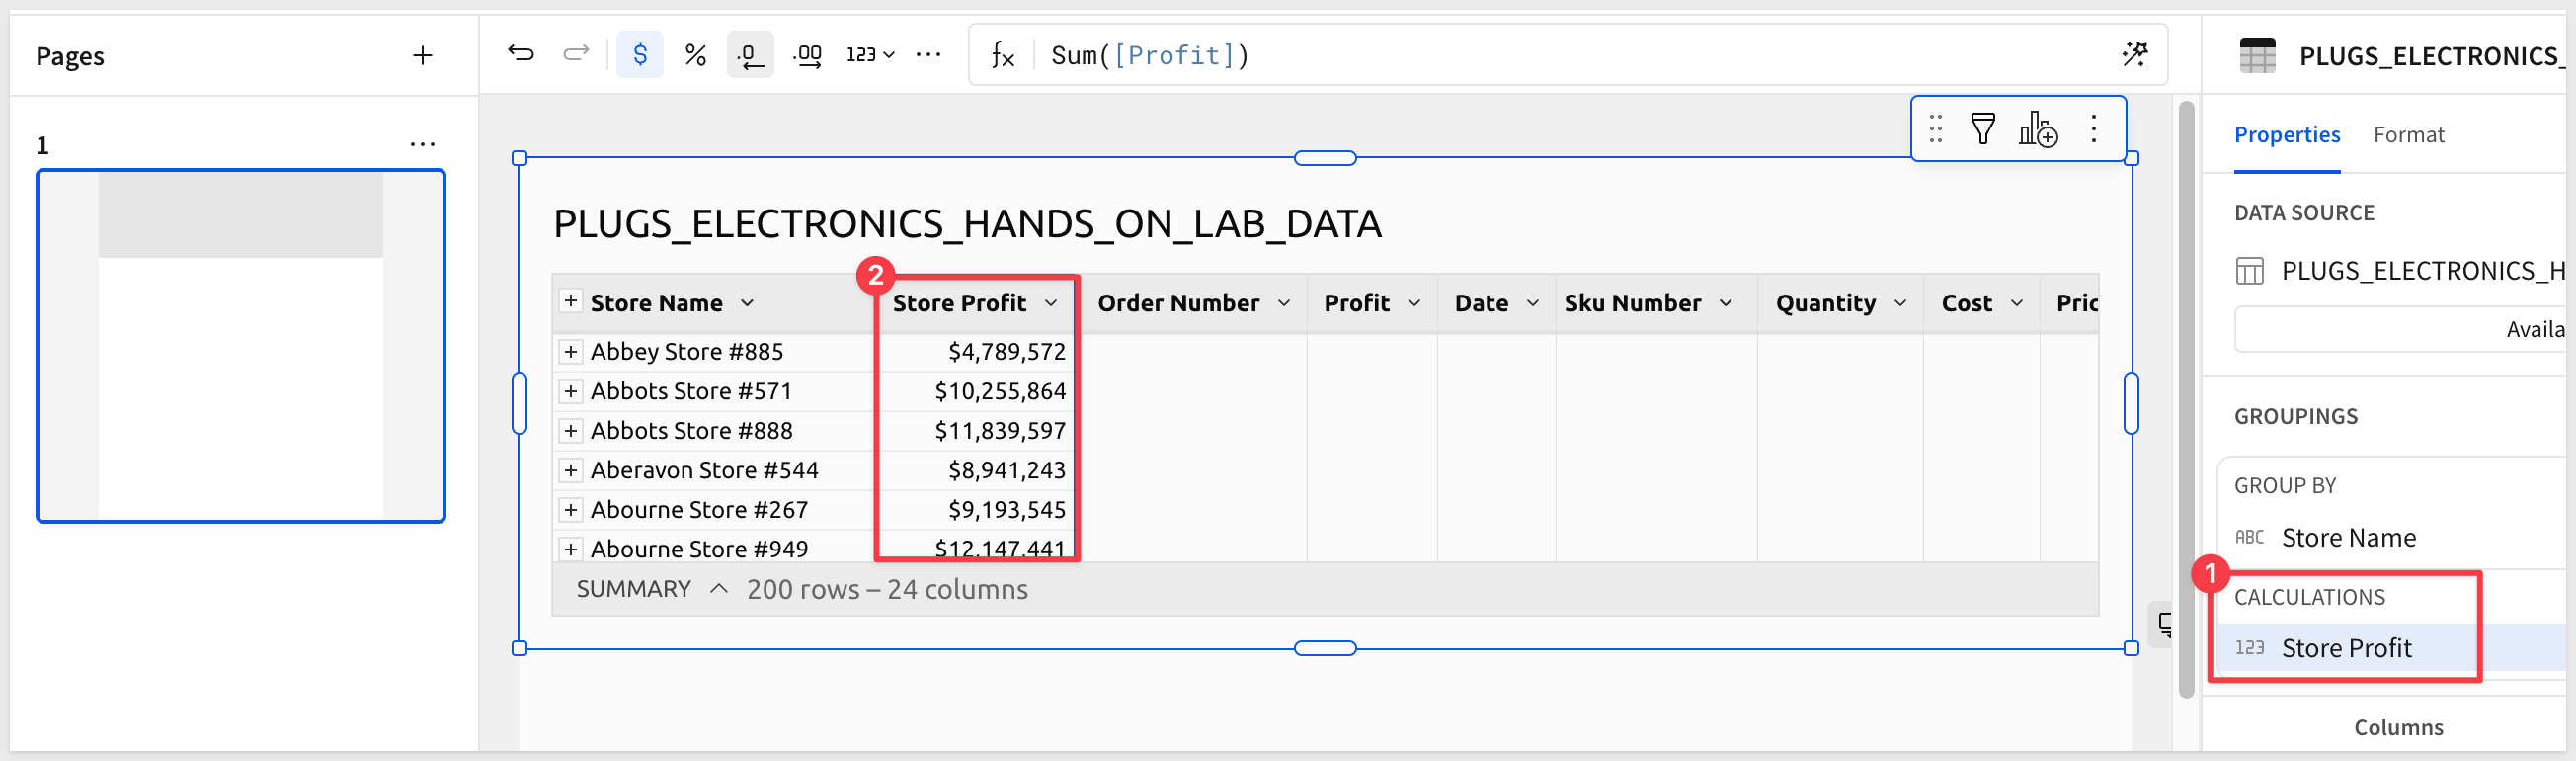Click the formula magic wand icon
The height and width of the screenshot is (761, 2576).
[2135, 54]
